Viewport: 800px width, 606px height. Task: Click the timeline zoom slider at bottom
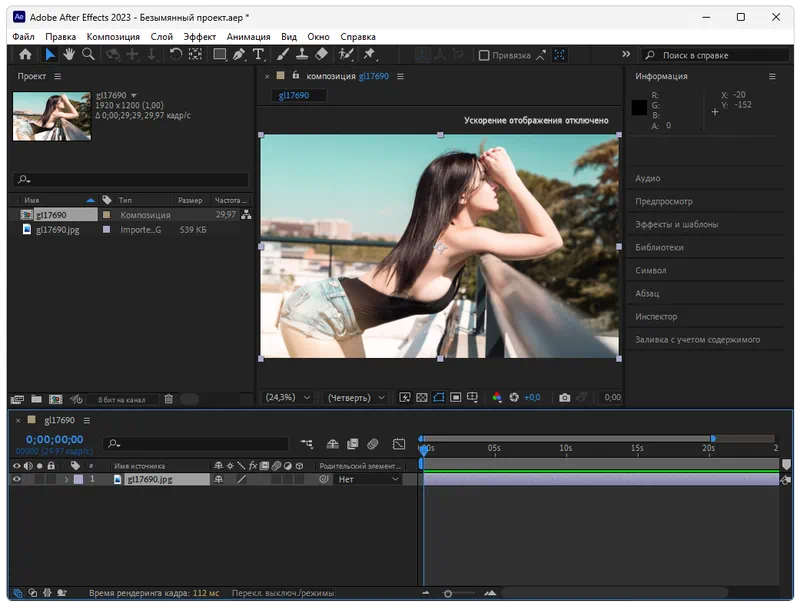click(x=447, y=594)
